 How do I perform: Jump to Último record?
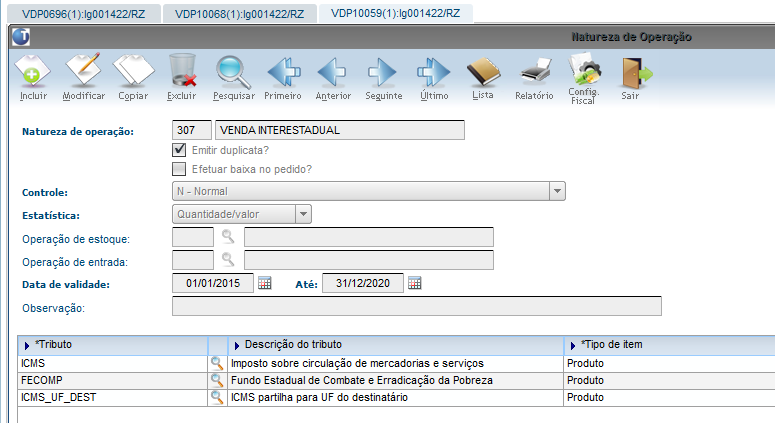[x=433, y=72]
